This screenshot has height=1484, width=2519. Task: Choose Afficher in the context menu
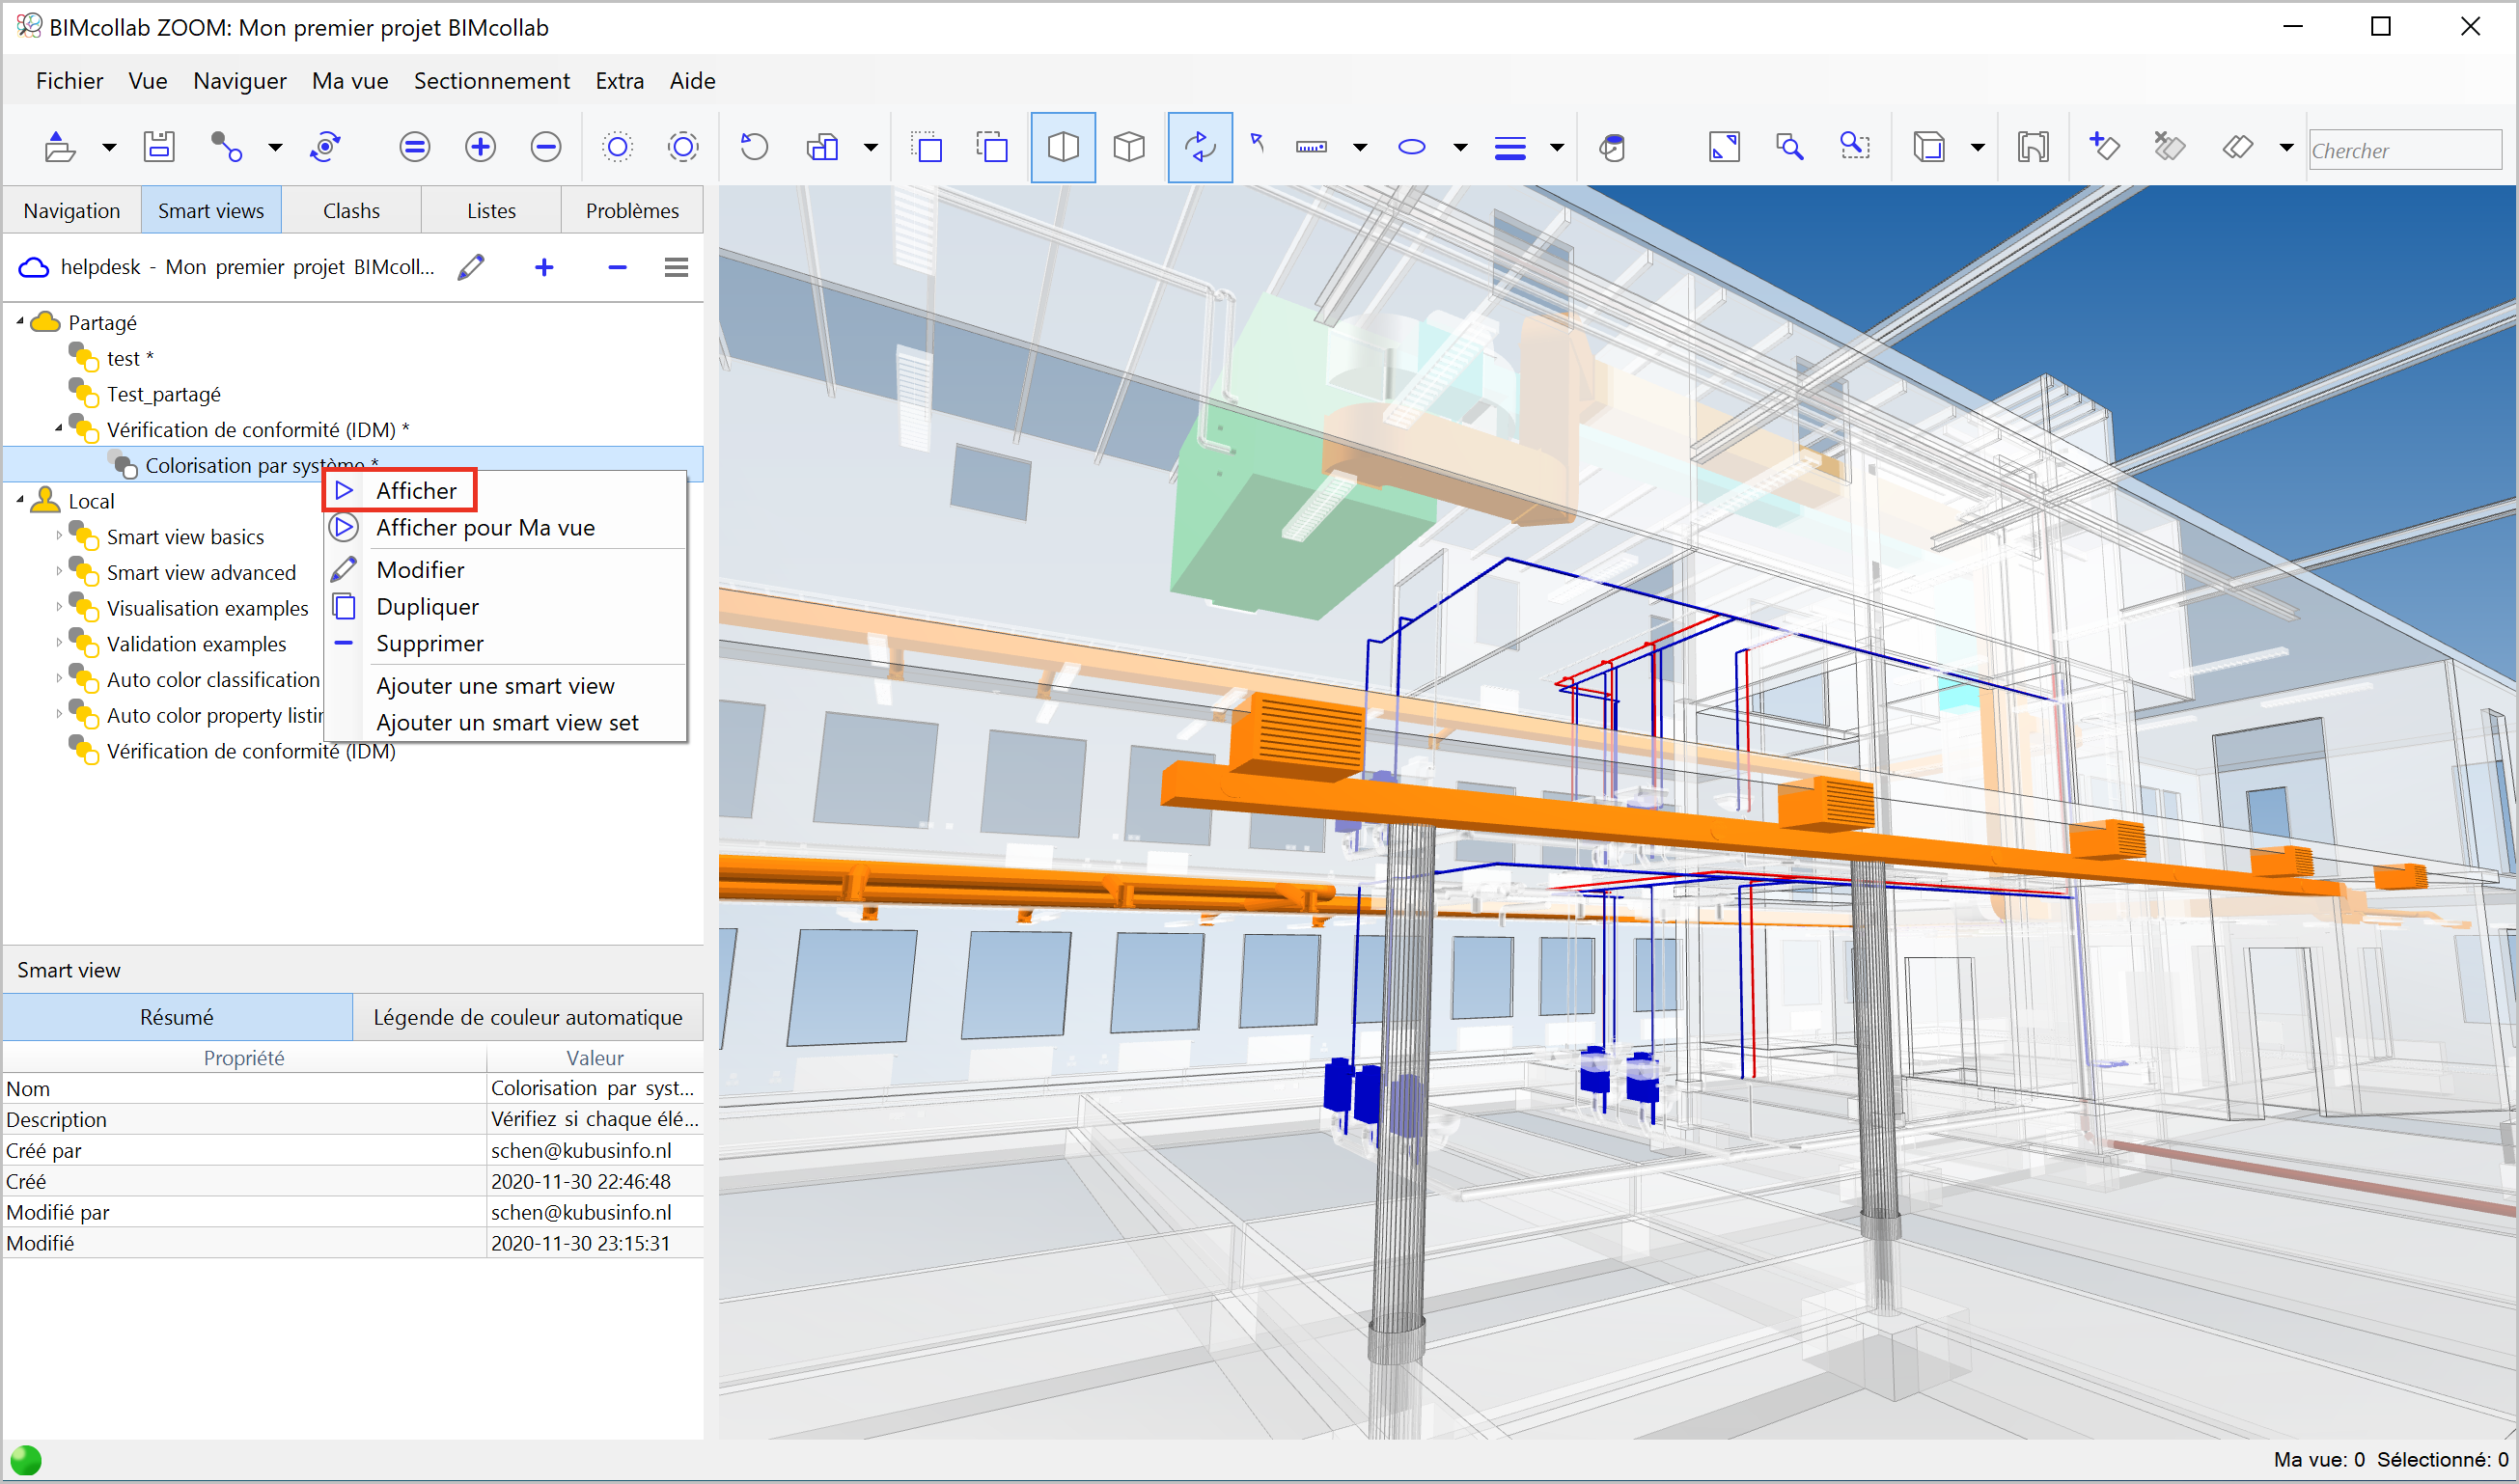point(416,491)
